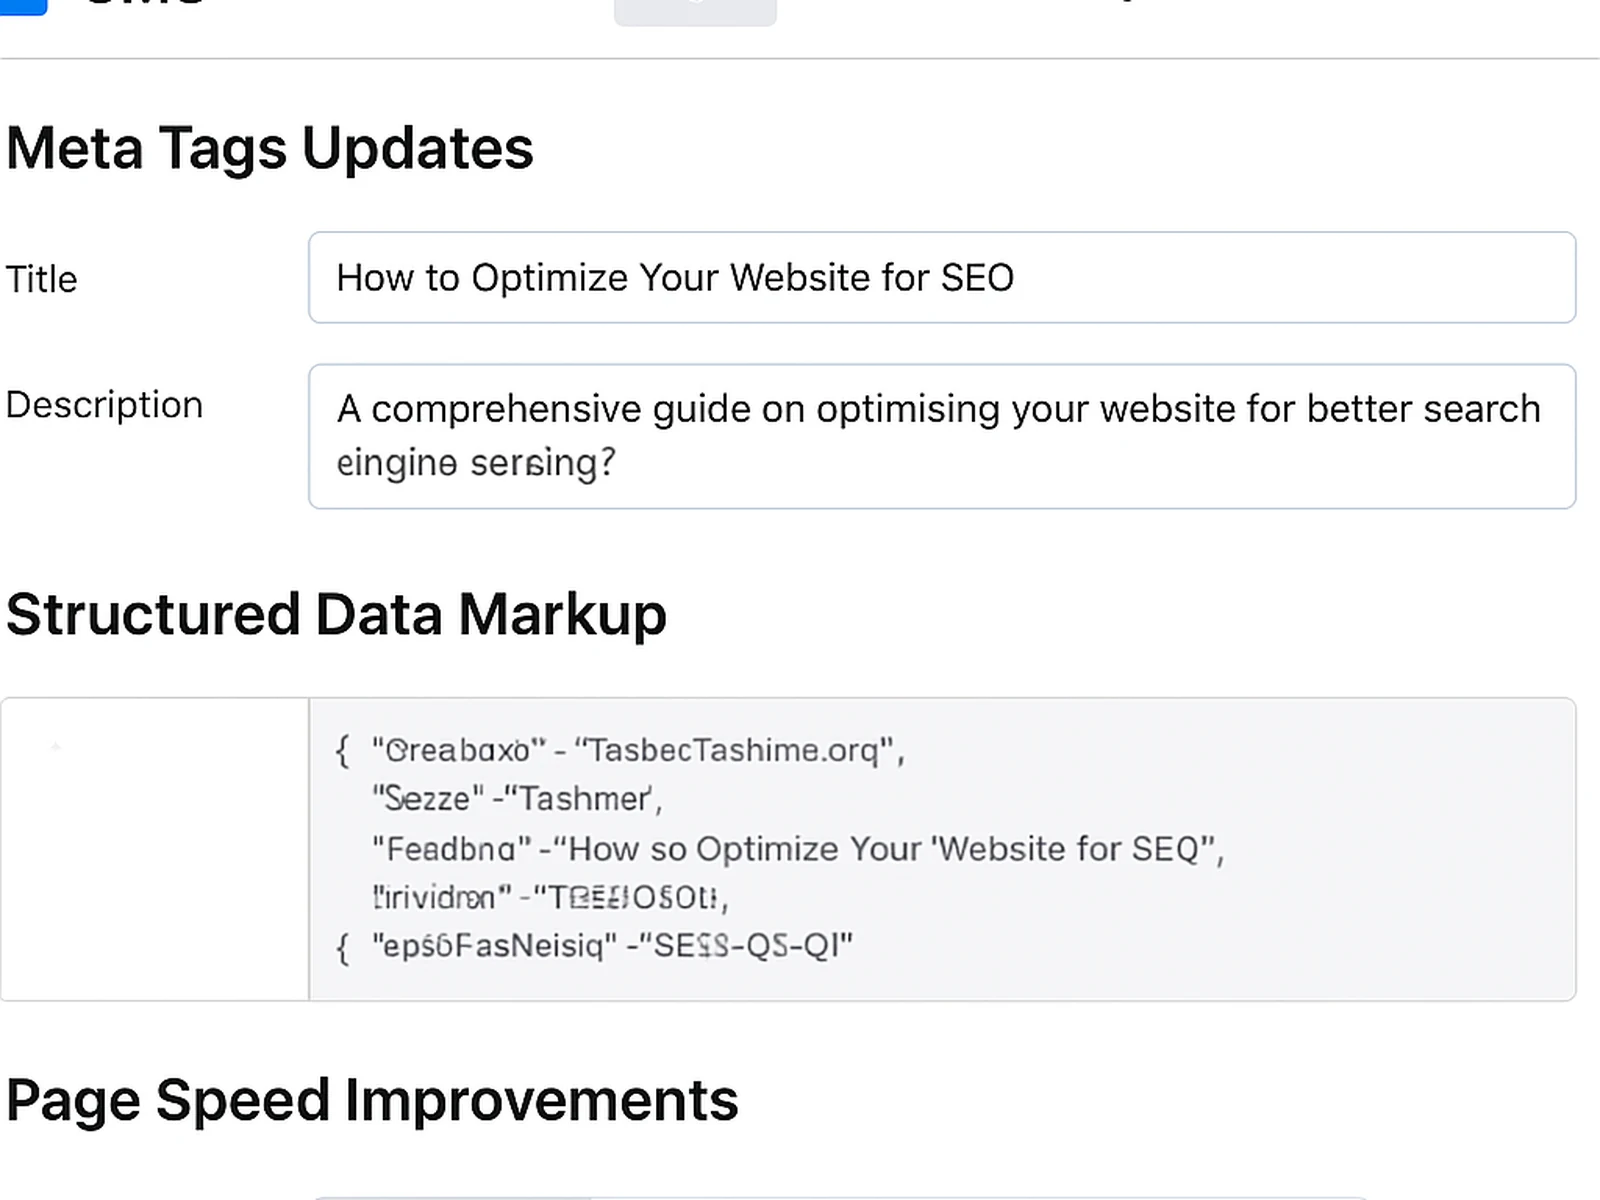Focus the Description text area
This screenshot has width=1600, height=1200.
[940, 436]
